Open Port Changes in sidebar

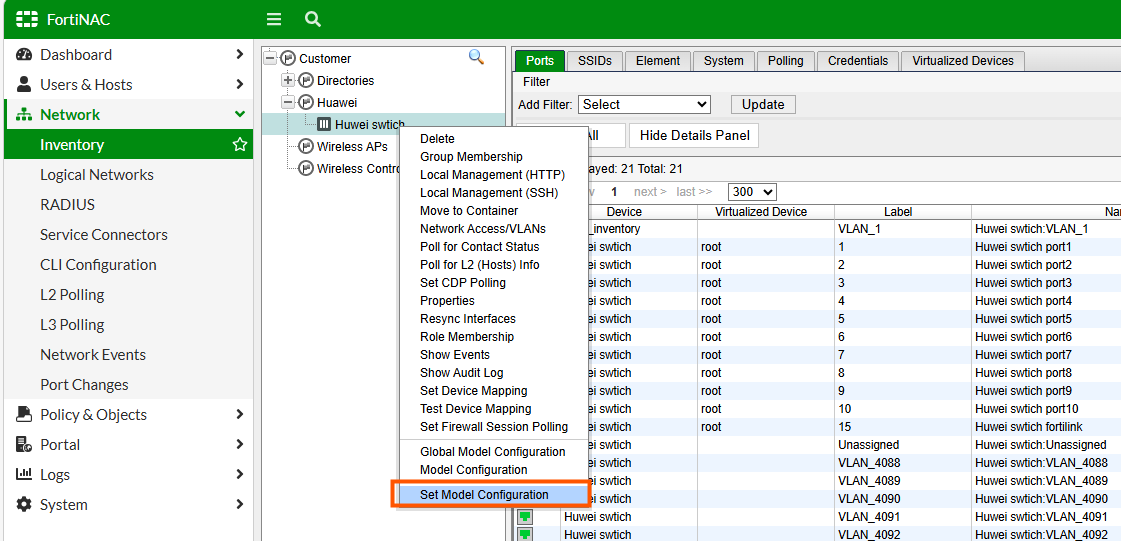(84, 385)
